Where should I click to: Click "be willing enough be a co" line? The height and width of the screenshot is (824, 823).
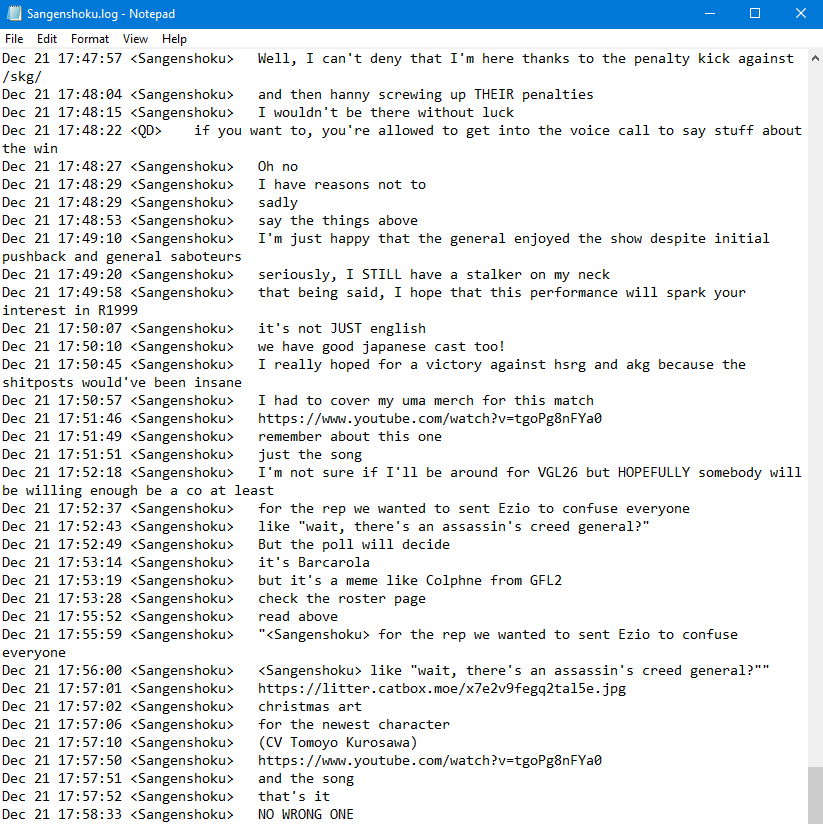138,491
